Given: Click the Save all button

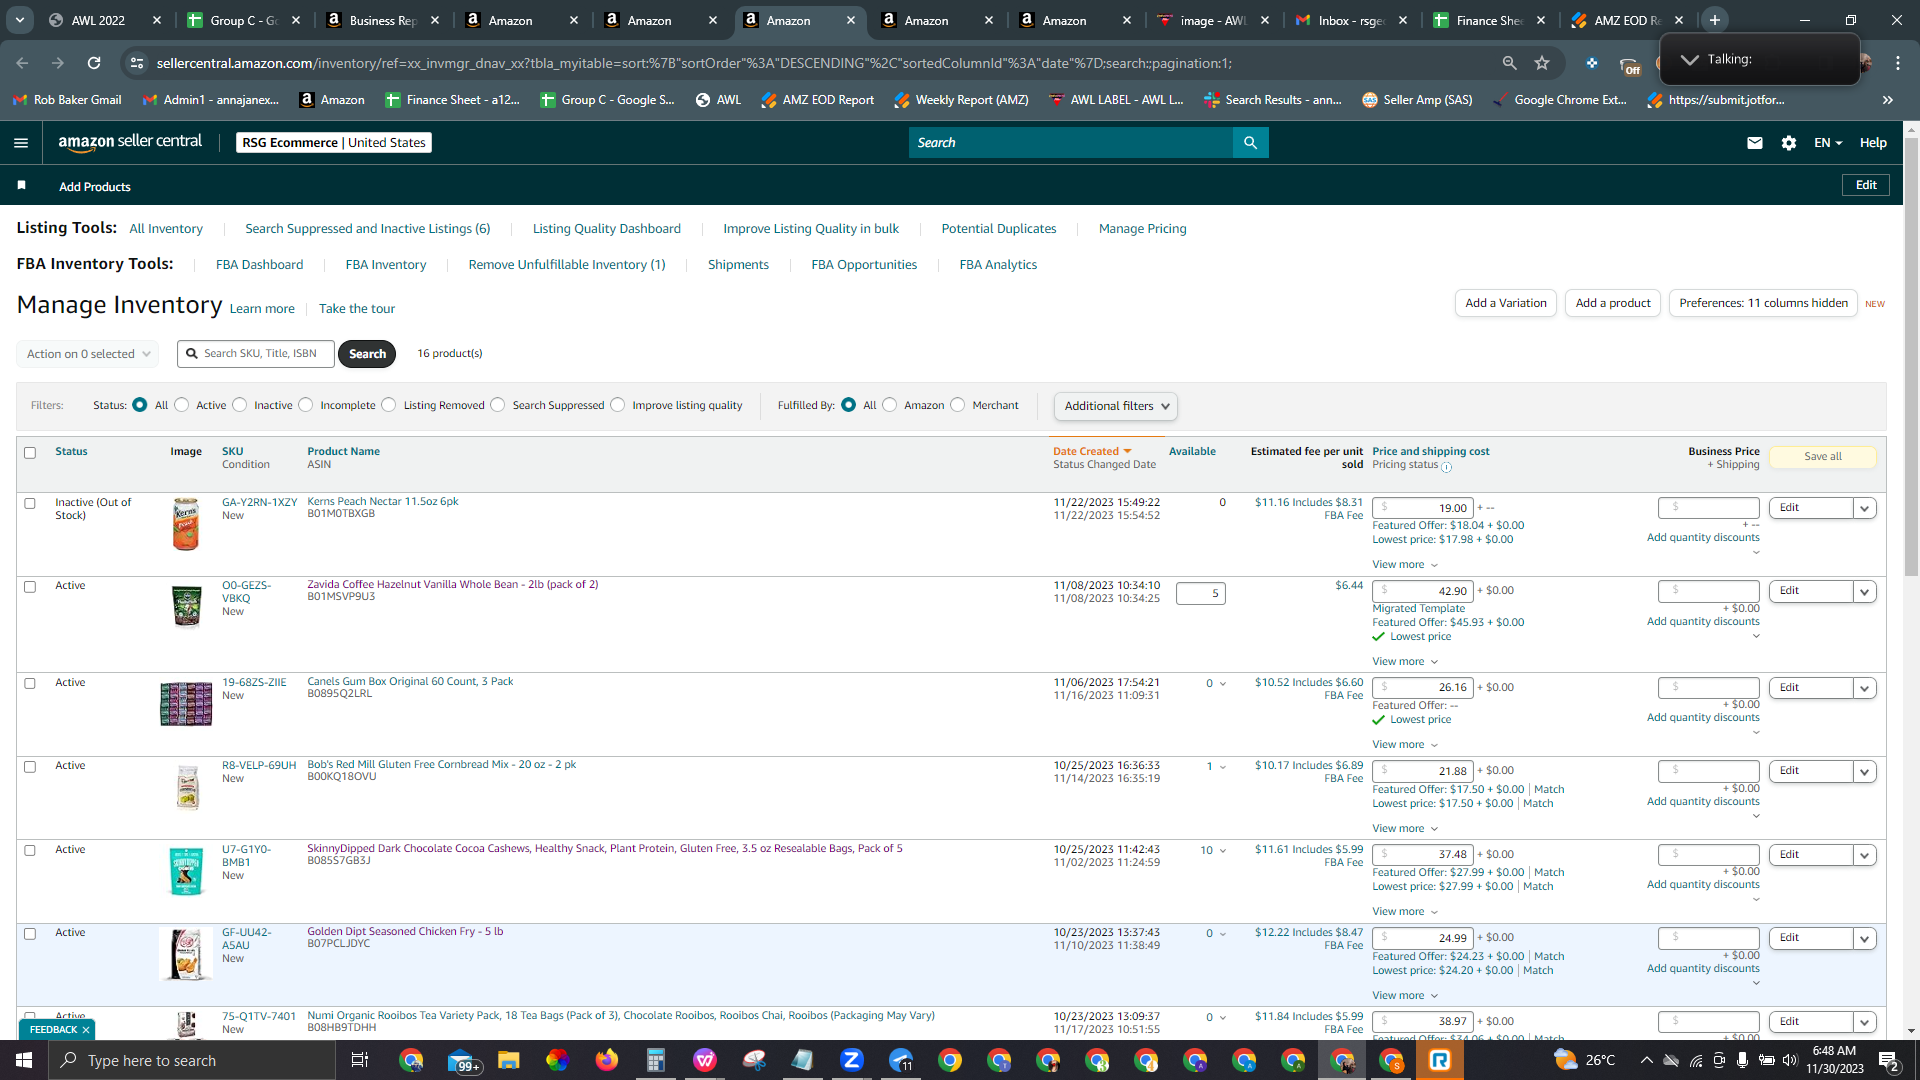Looking at the screenshot, I should pos(1822,457).
